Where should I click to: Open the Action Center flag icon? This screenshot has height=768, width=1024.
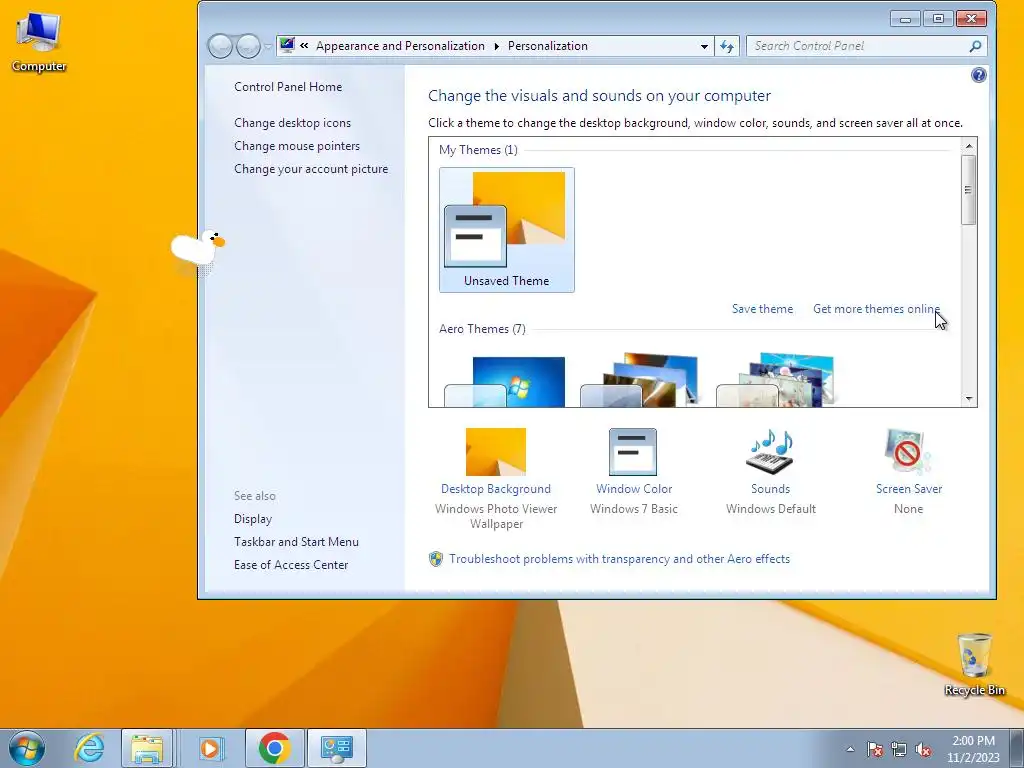point(874,749)
